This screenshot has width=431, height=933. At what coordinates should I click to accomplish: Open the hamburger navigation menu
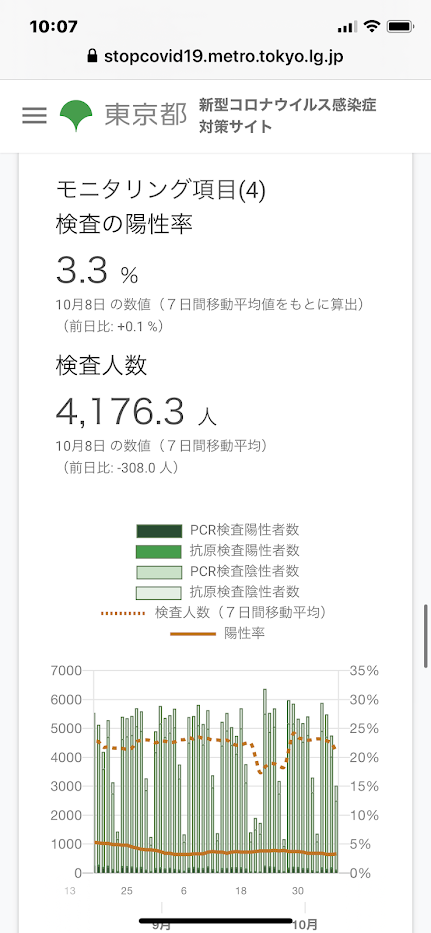pos(34,115)
